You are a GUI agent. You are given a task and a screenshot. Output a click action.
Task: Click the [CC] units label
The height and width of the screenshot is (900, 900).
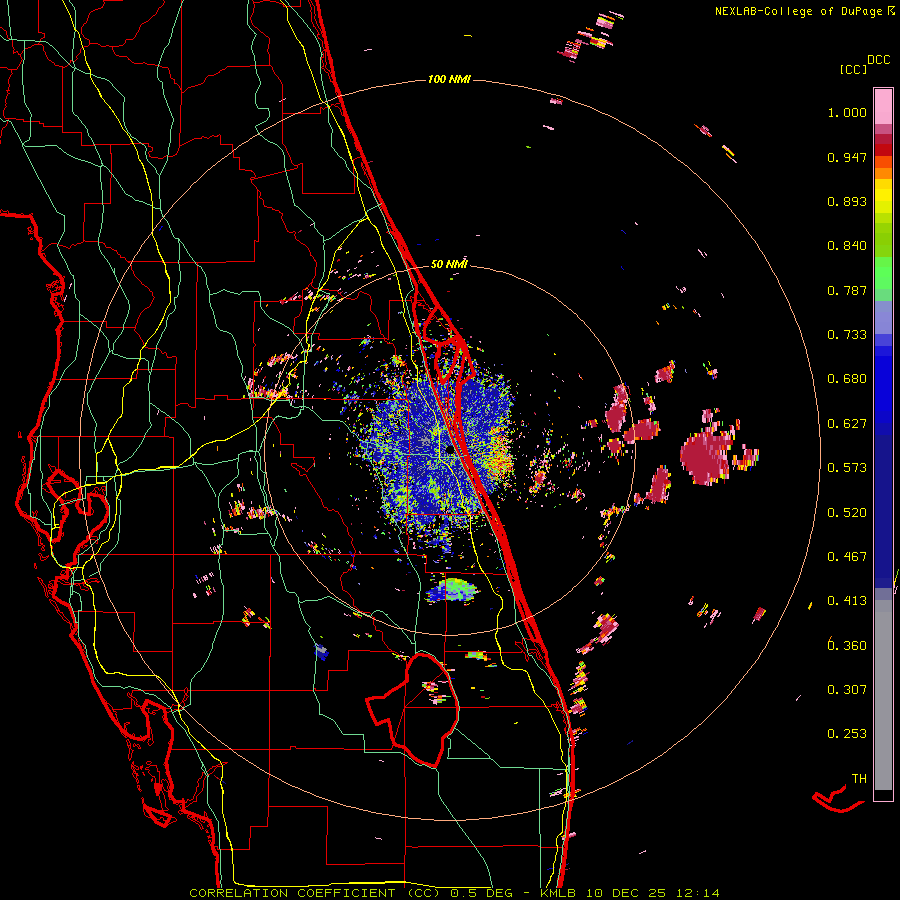[854, 69]
